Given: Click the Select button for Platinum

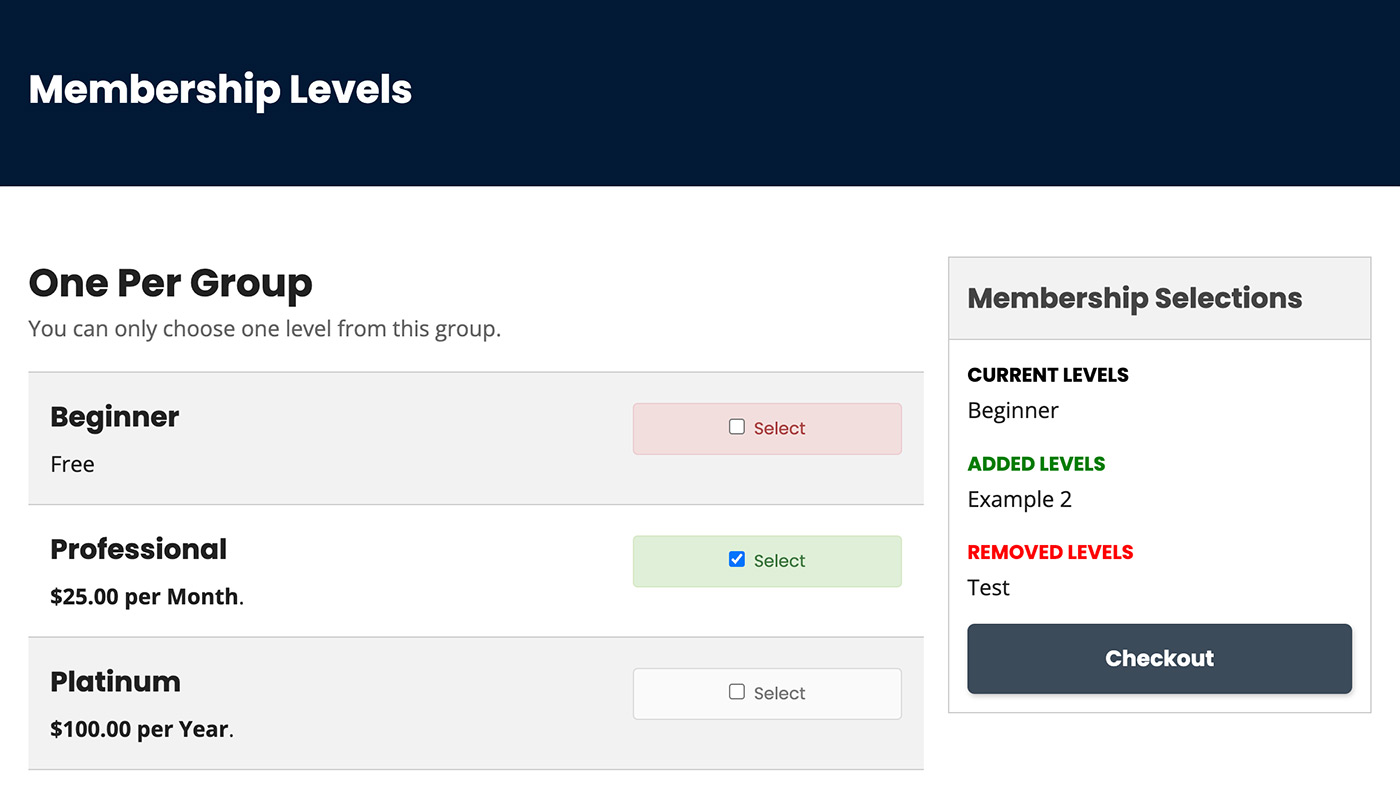Looking at the screenshot, I should (x=767, y=693).
